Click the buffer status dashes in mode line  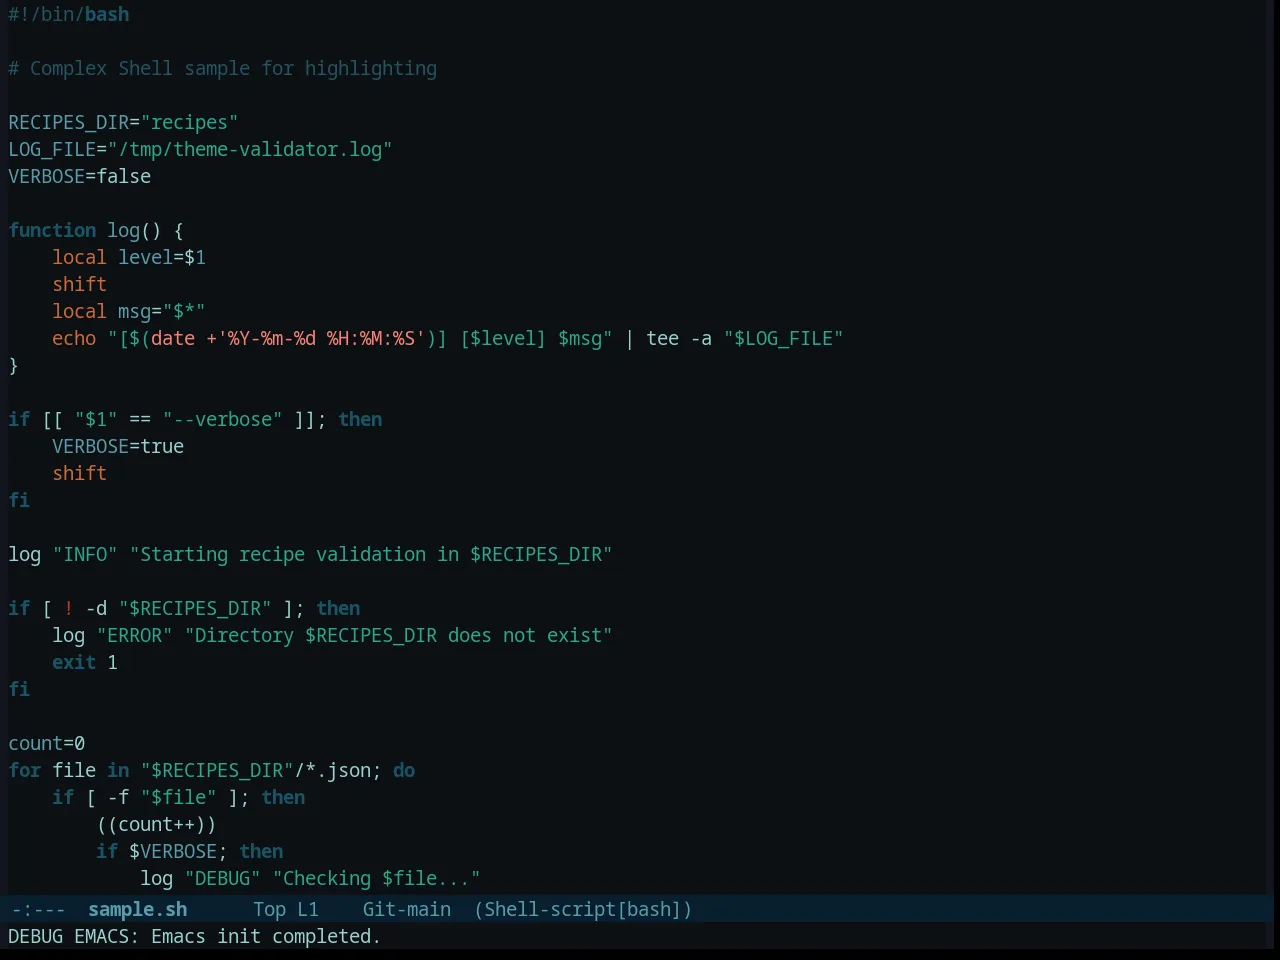click(38, 909)
